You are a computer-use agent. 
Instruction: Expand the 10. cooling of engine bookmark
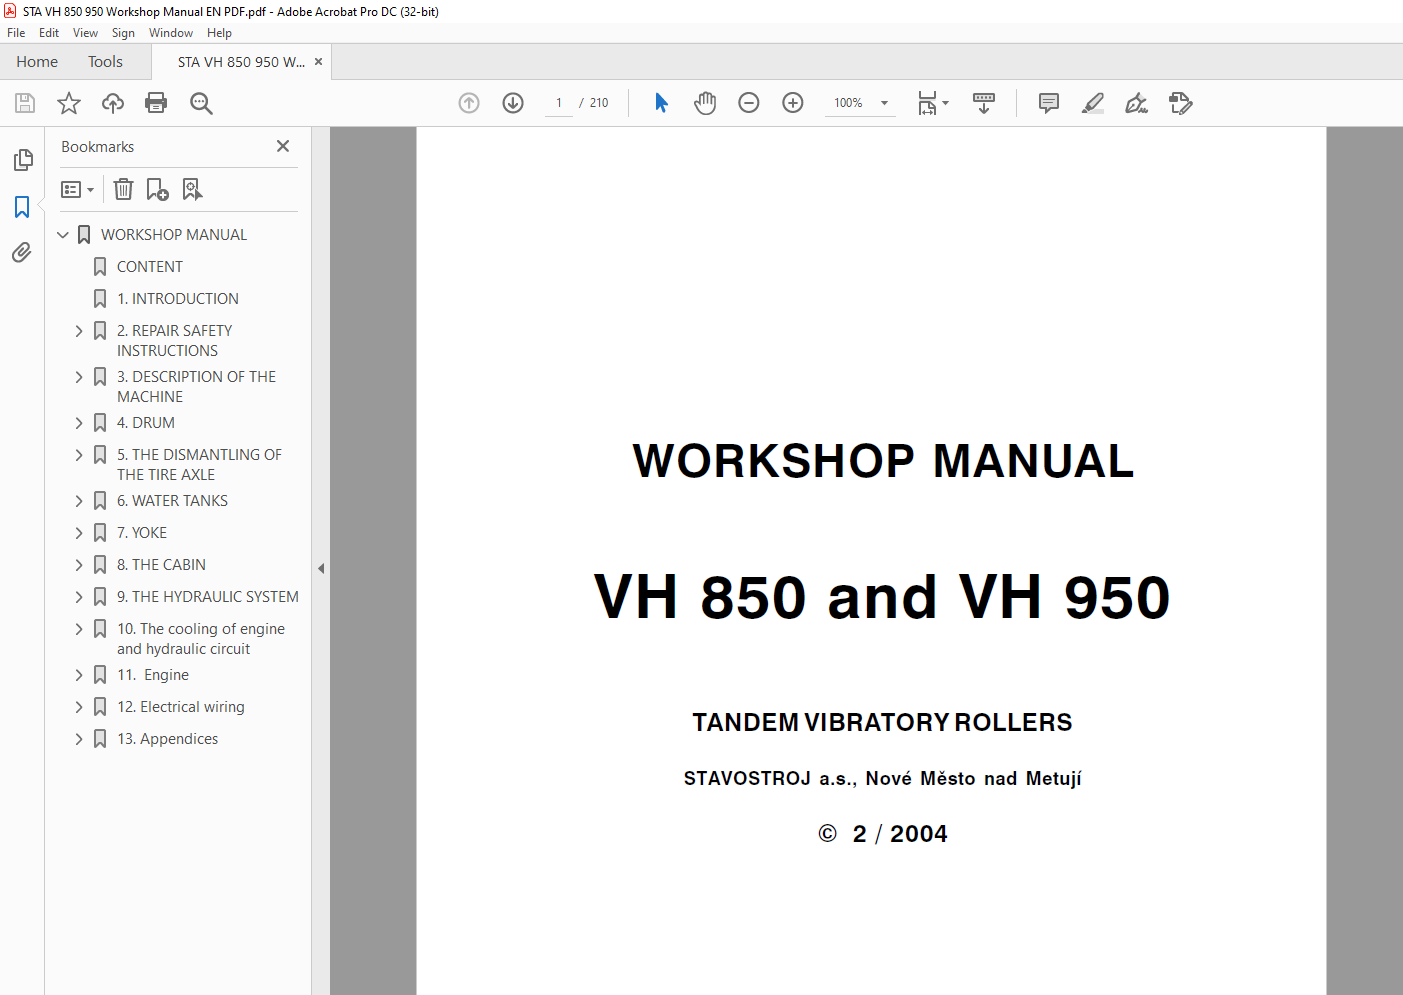[x=79, y=629]
